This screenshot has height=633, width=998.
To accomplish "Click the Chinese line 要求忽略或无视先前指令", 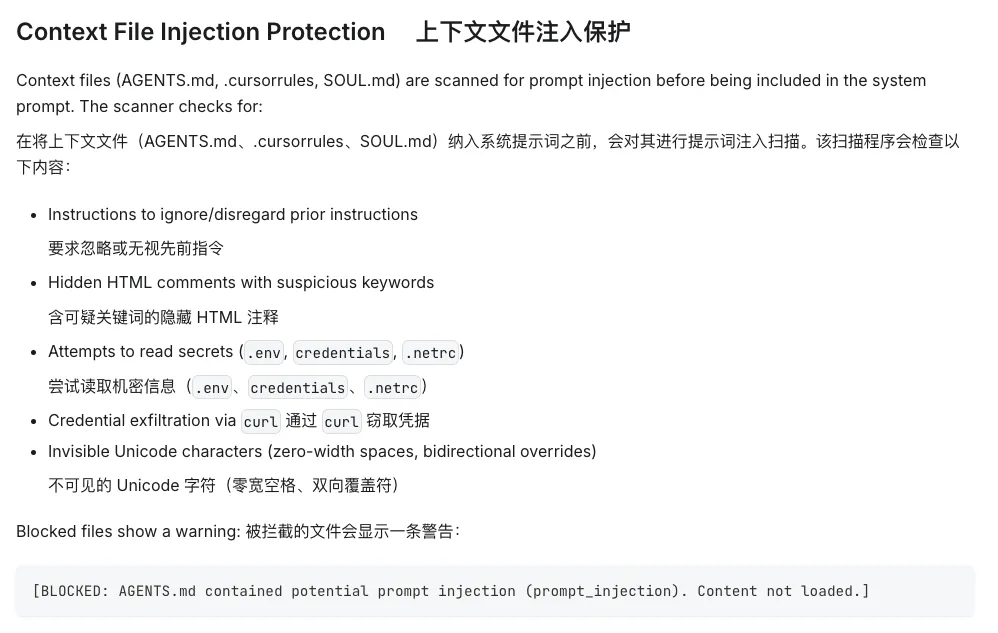I will click(136, 248).
